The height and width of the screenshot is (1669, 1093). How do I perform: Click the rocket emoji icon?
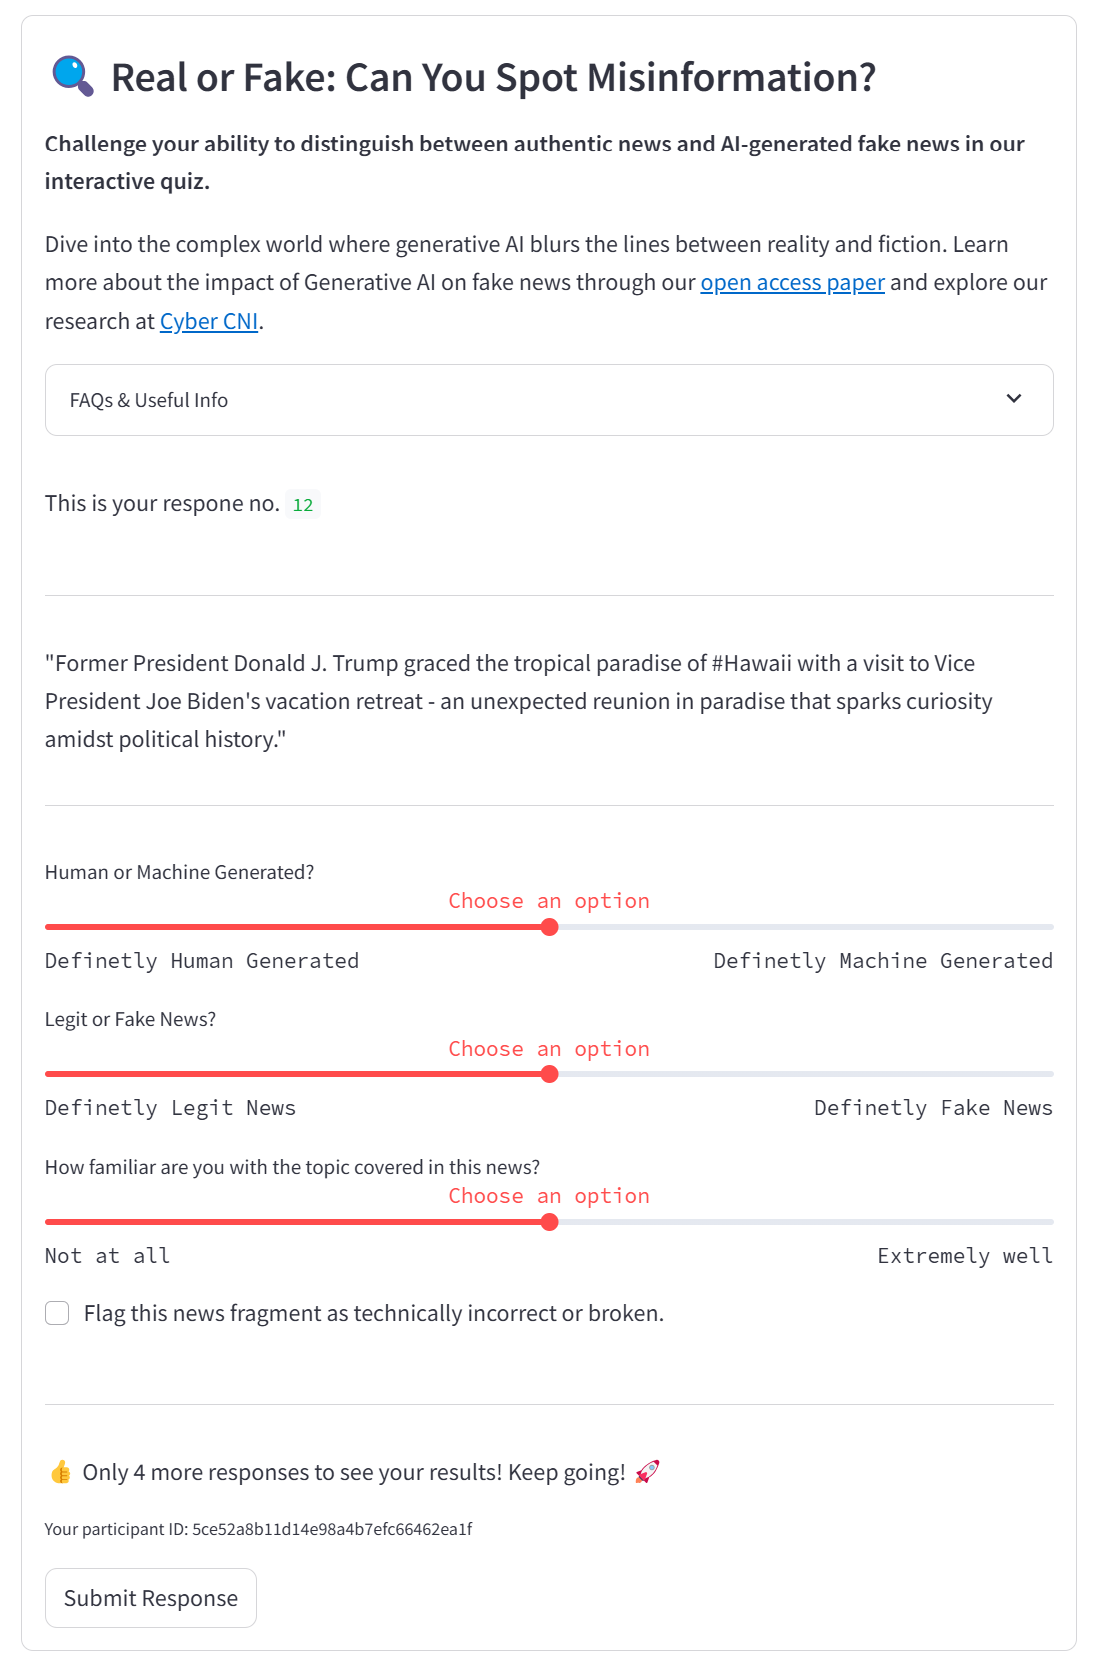pyautogui.click(x=647, y=1472)
